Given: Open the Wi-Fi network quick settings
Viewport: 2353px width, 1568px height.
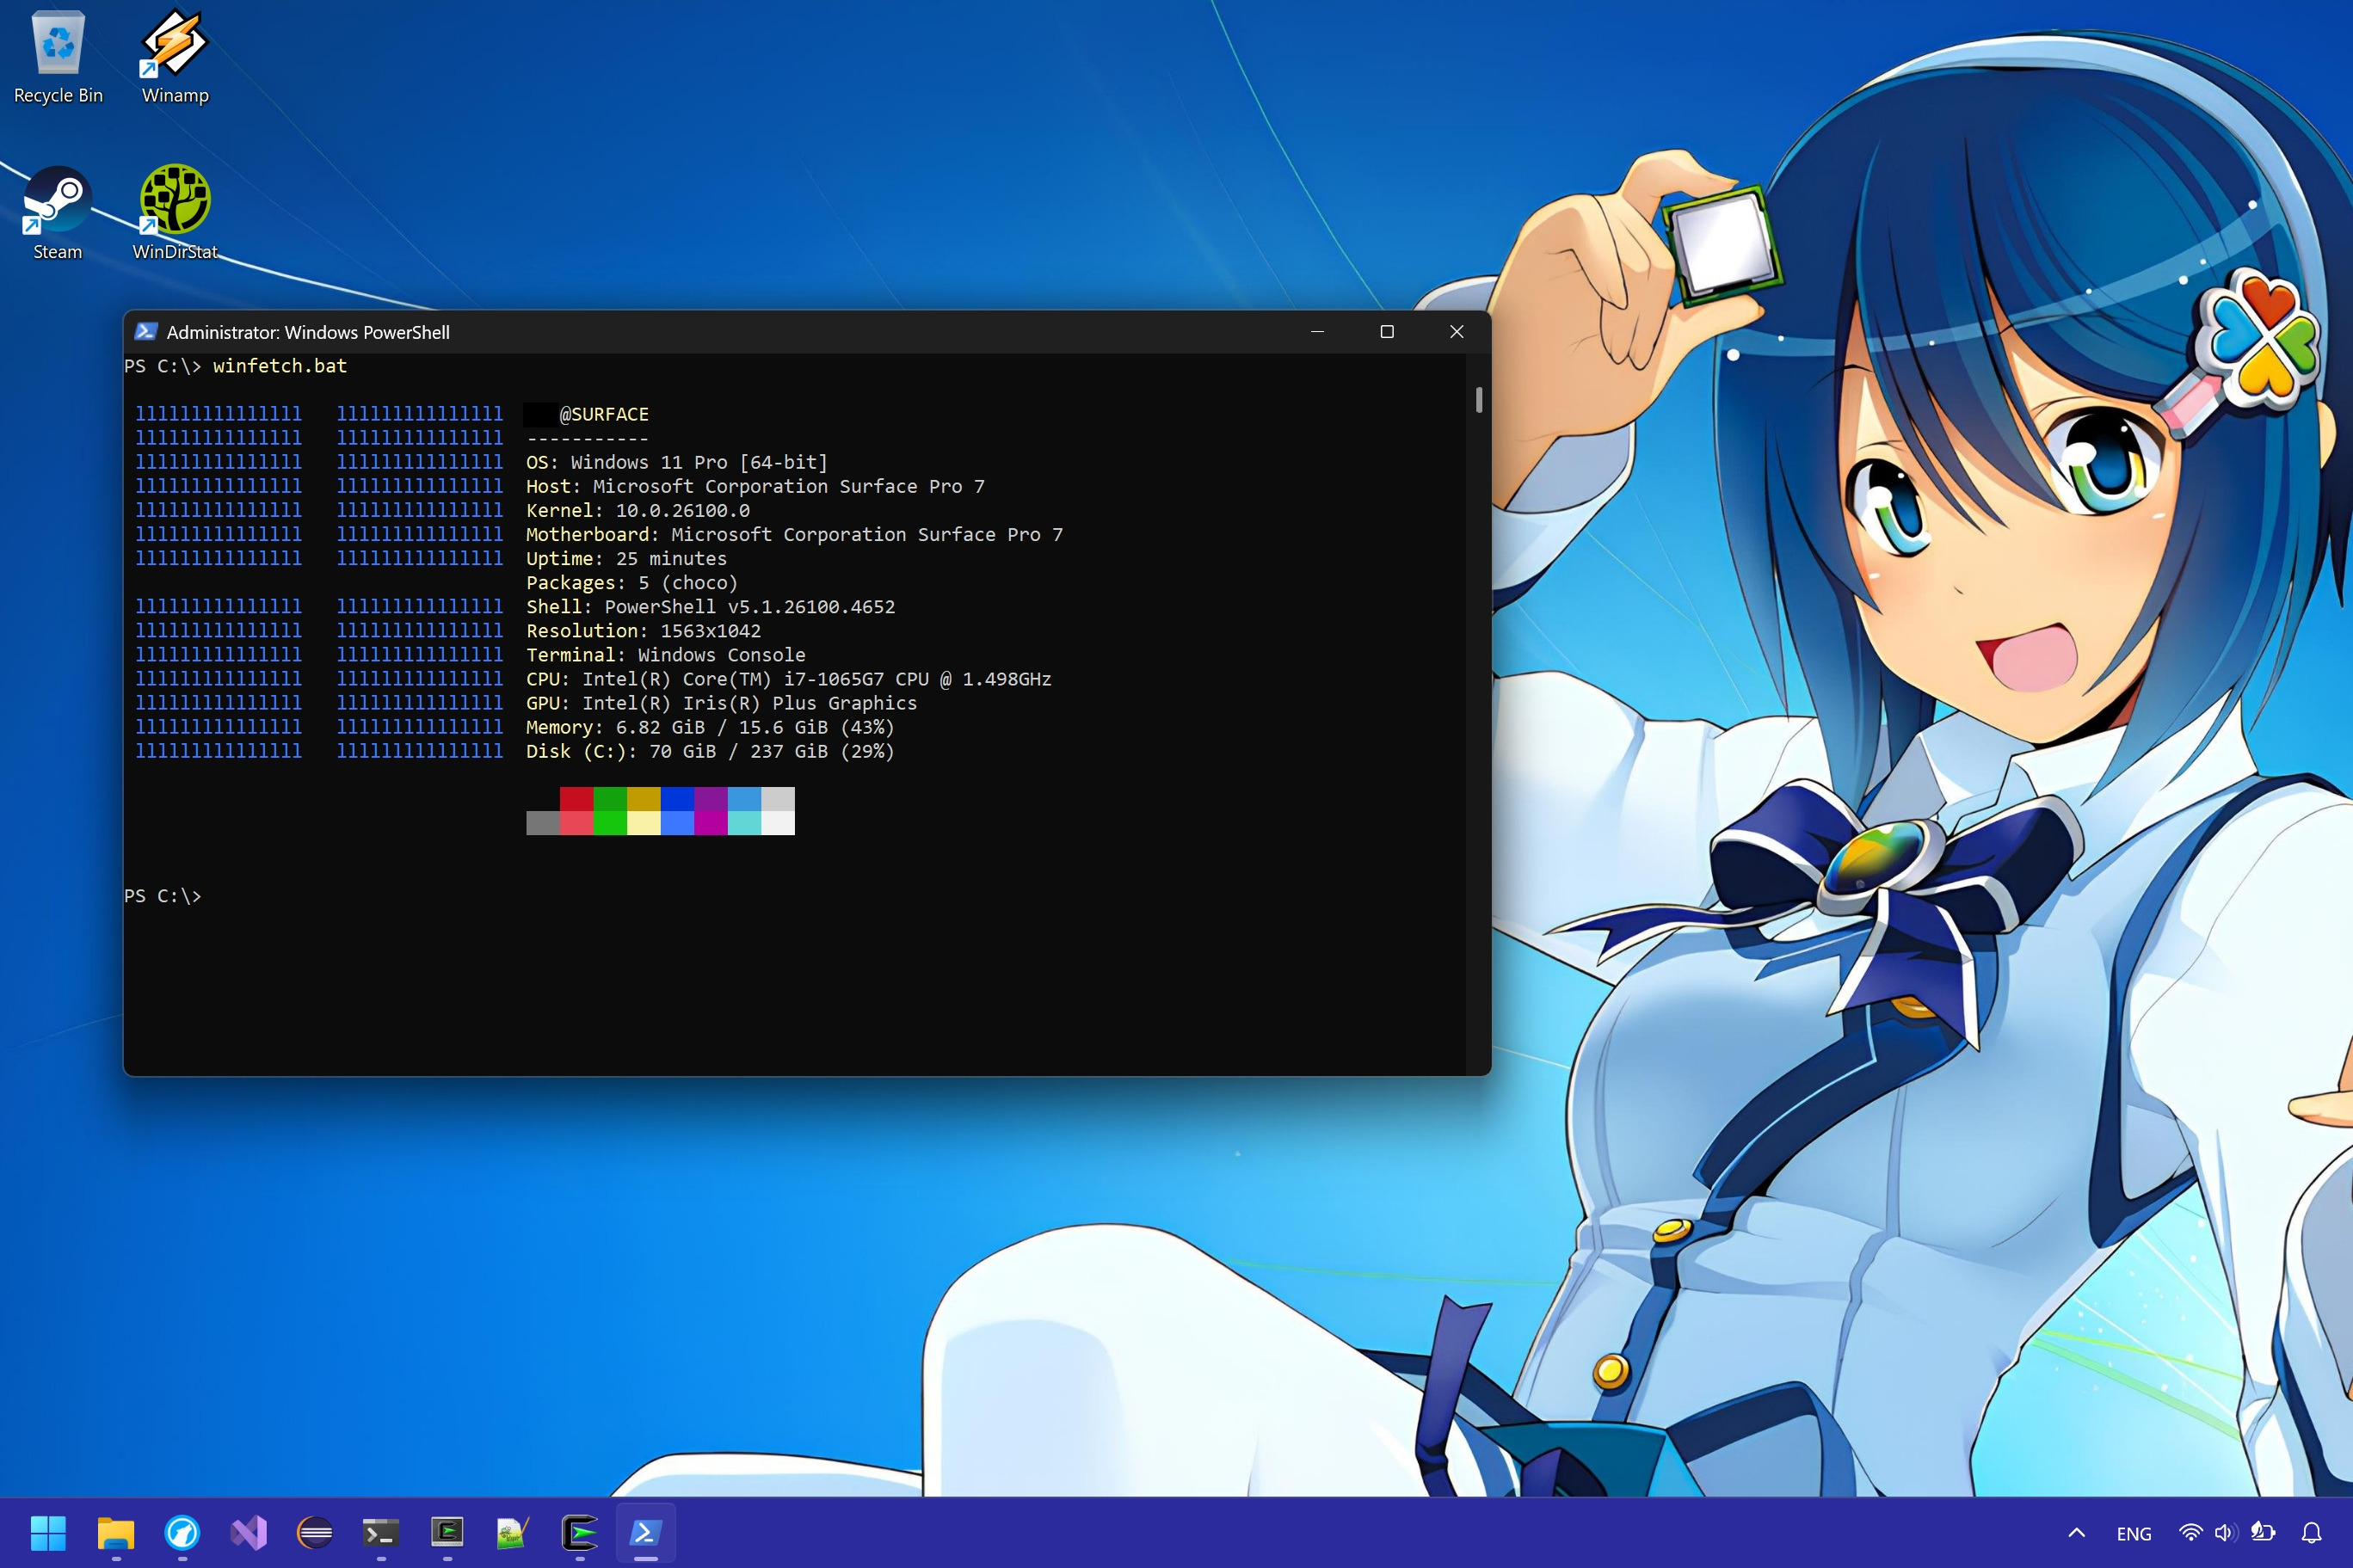Looking at the screenshot, I should tap(2190, 1533).
